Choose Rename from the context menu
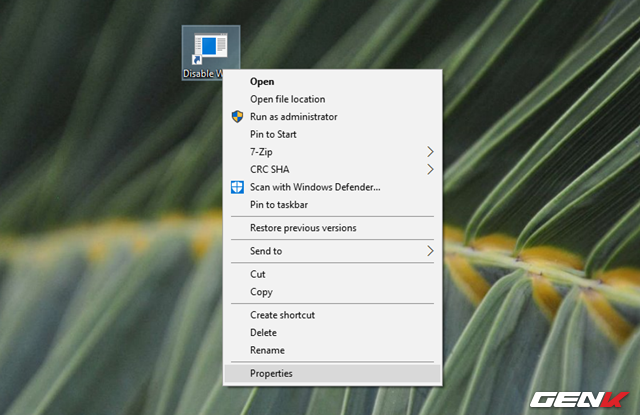 332,350
